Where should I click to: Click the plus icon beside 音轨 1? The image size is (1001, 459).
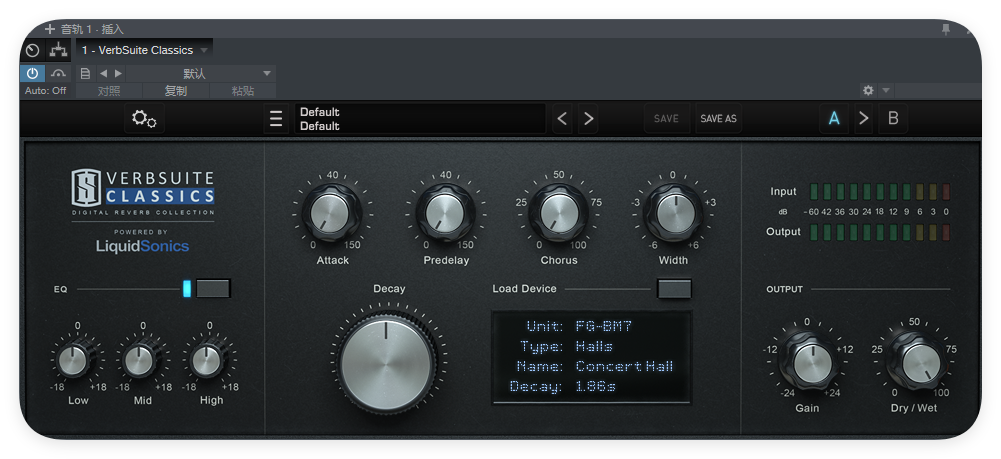(x=50, y=29)
